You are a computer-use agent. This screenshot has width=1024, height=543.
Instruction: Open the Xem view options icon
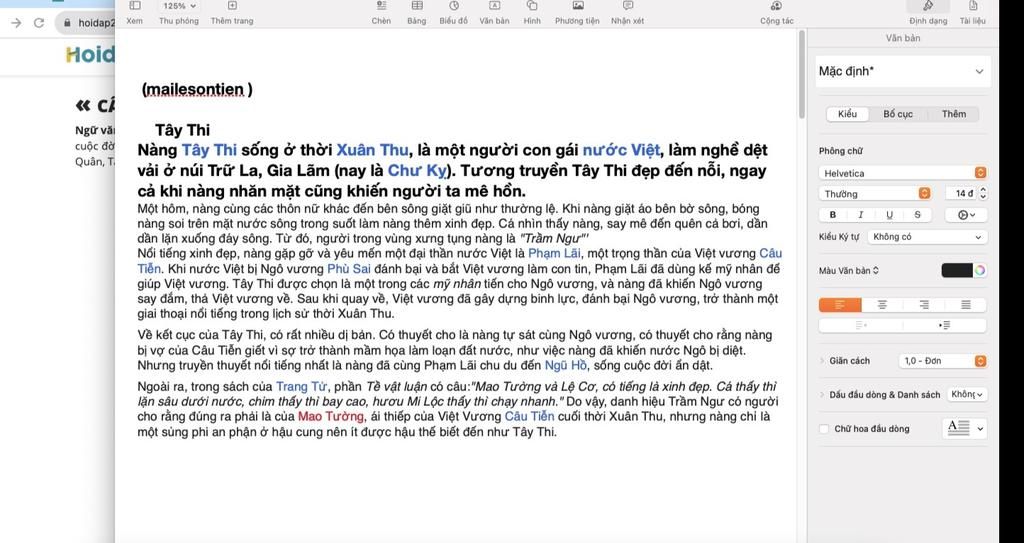click(x=135, y=6)
